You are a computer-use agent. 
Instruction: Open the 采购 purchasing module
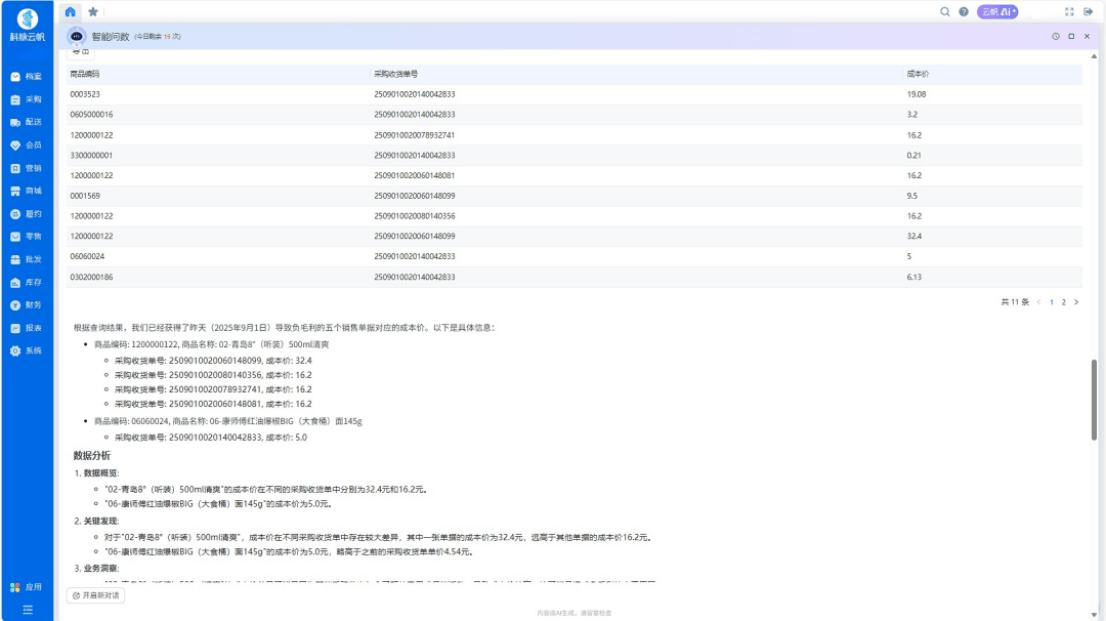pyautogui.click(x=26, y=99)
